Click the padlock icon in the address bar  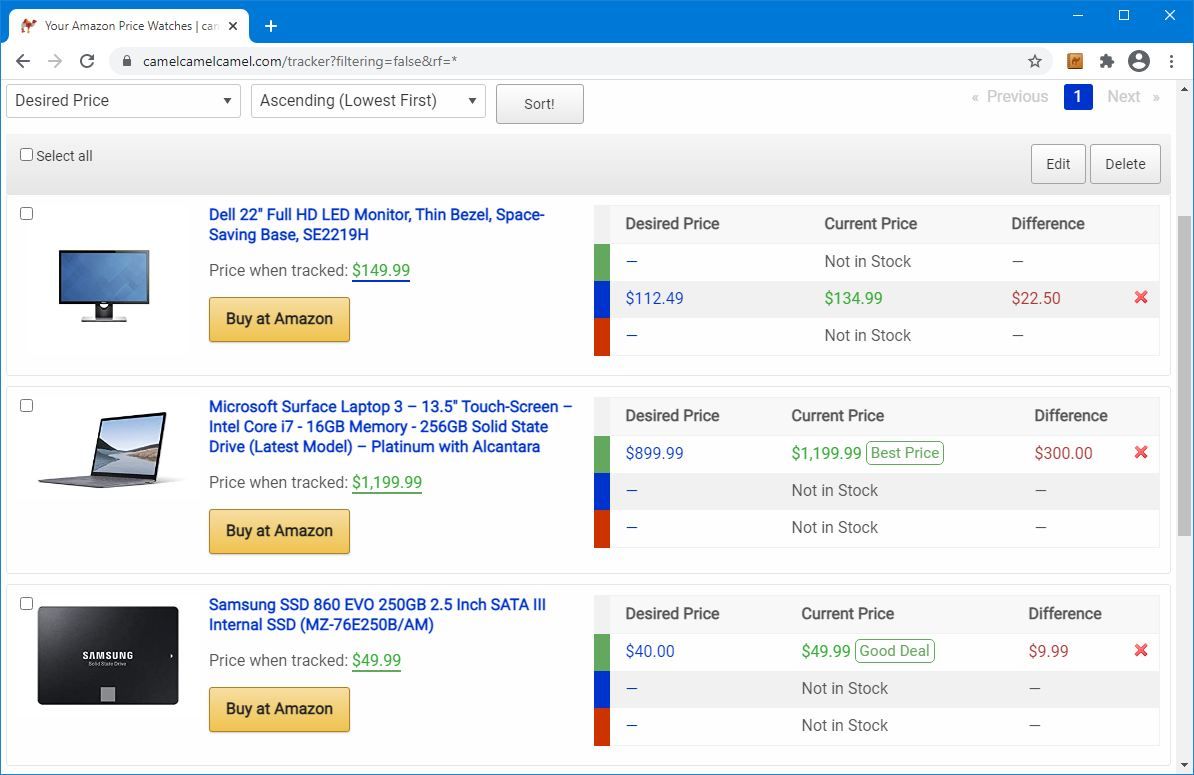click(x=126, y=60)
